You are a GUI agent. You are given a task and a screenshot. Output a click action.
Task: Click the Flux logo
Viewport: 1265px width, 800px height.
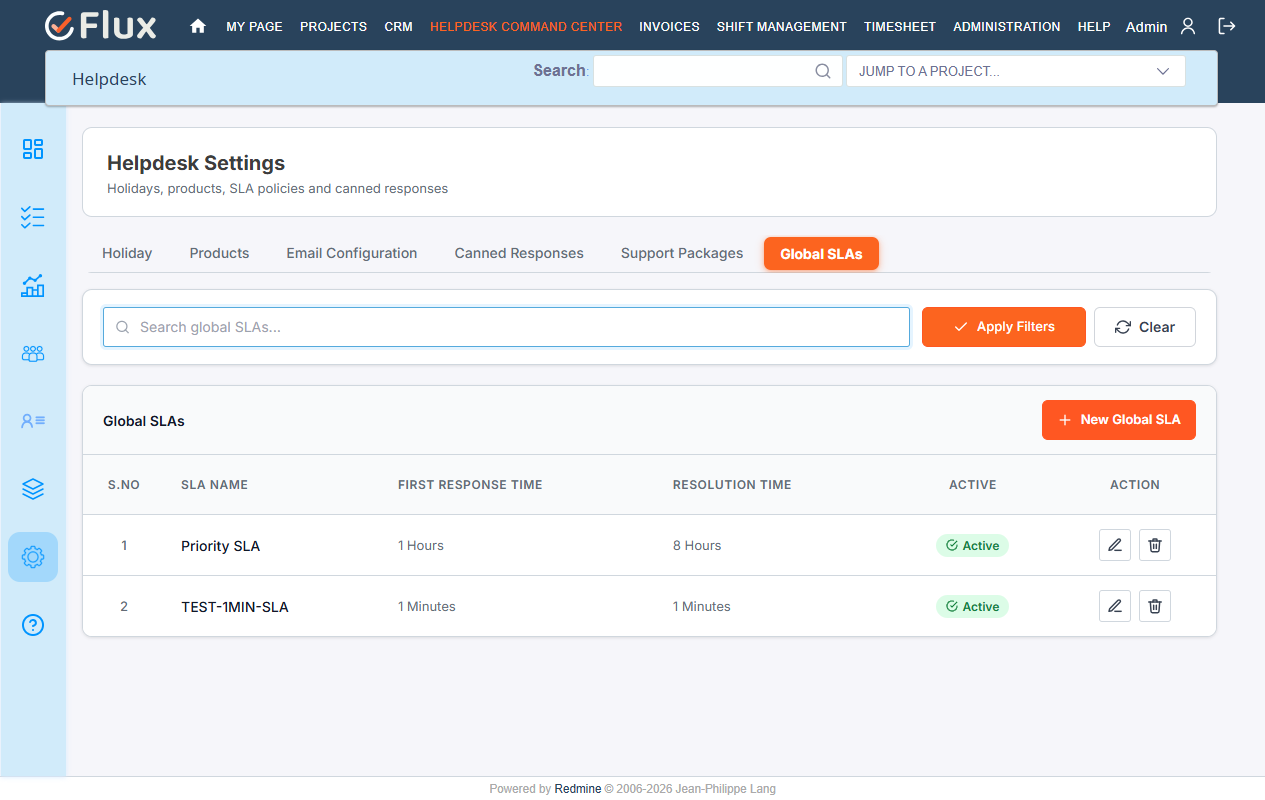coord(100,26)
